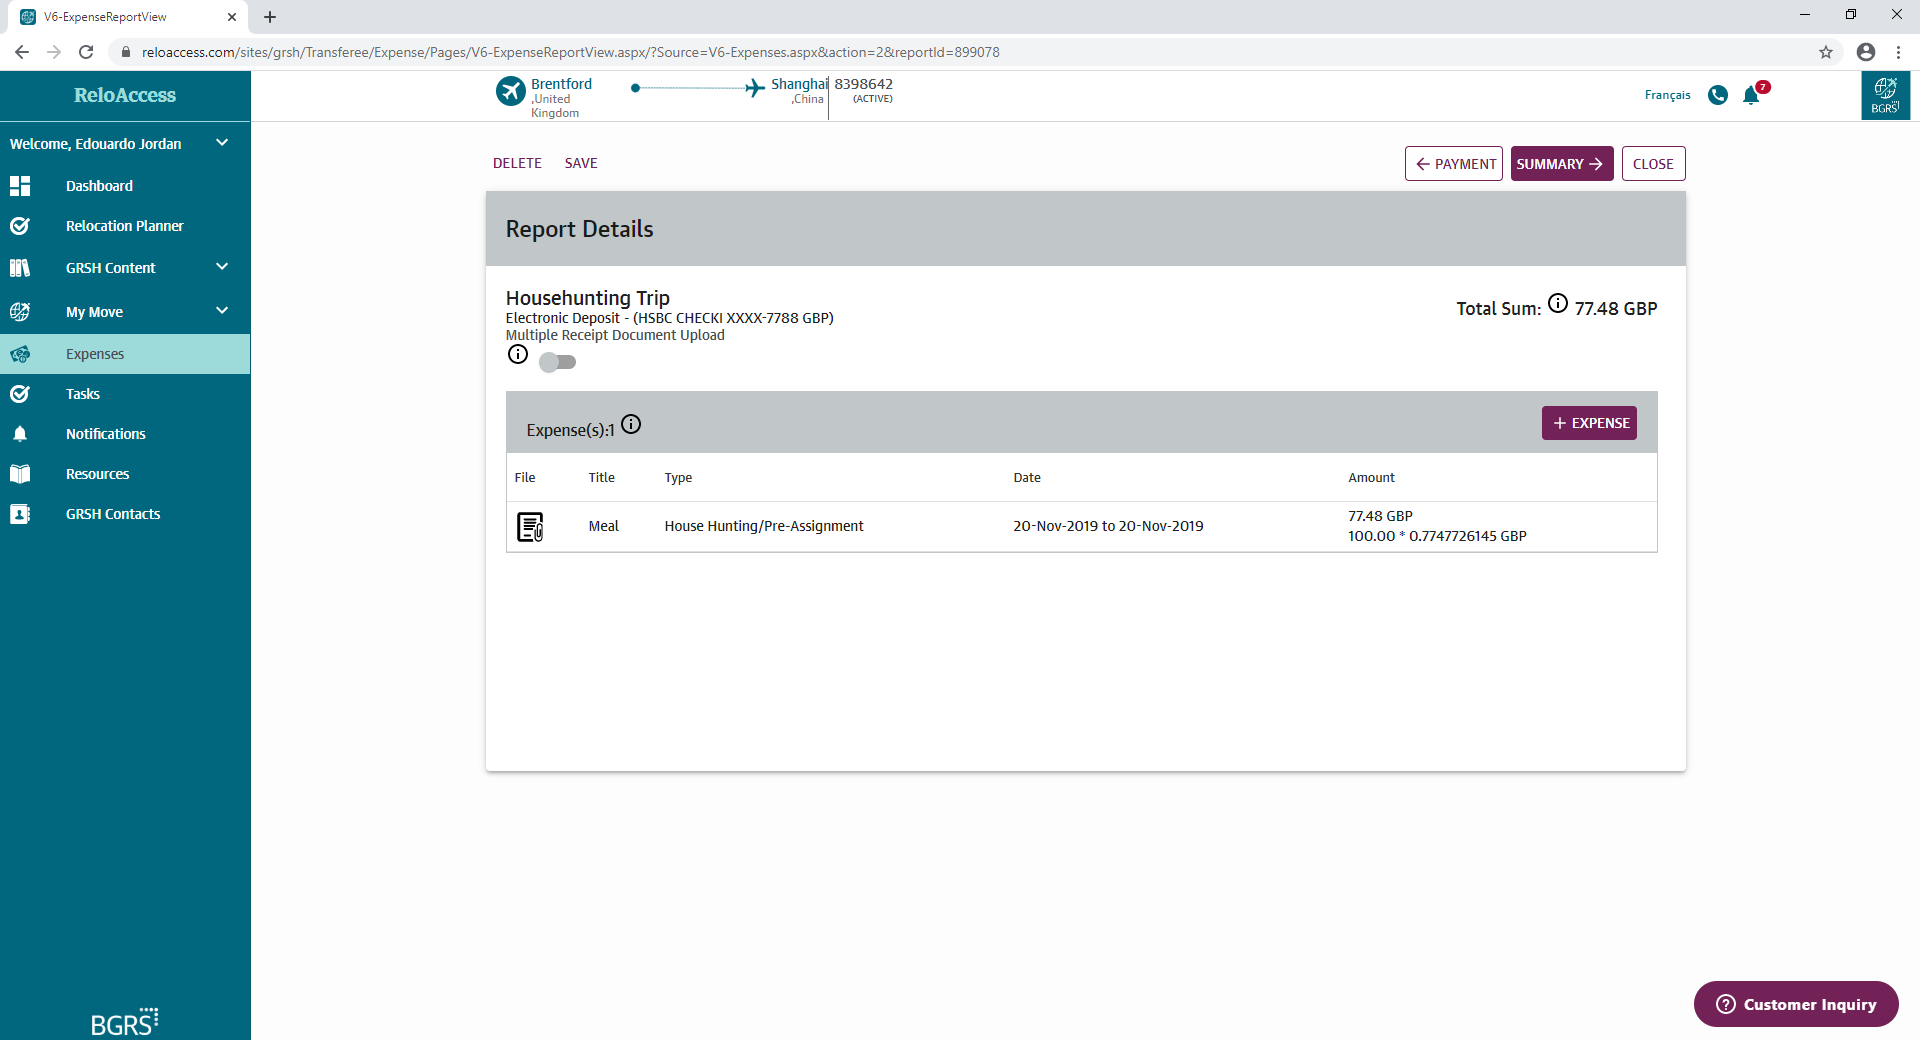The width and height of the screenshot is (1920, 1040).
Task: Click the ReloAccess logo
Action: coord(125,95)
